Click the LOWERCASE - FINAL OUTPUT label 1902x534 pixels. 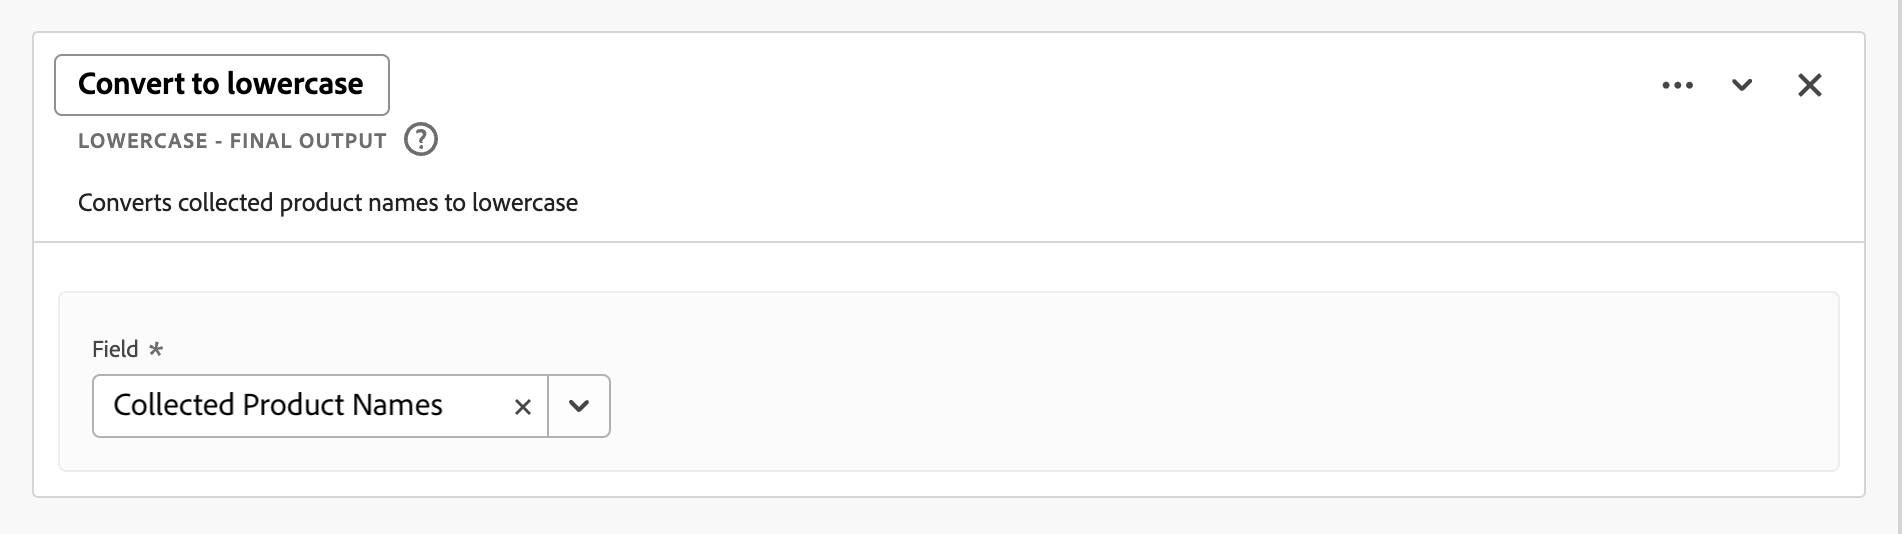point(232,141)
